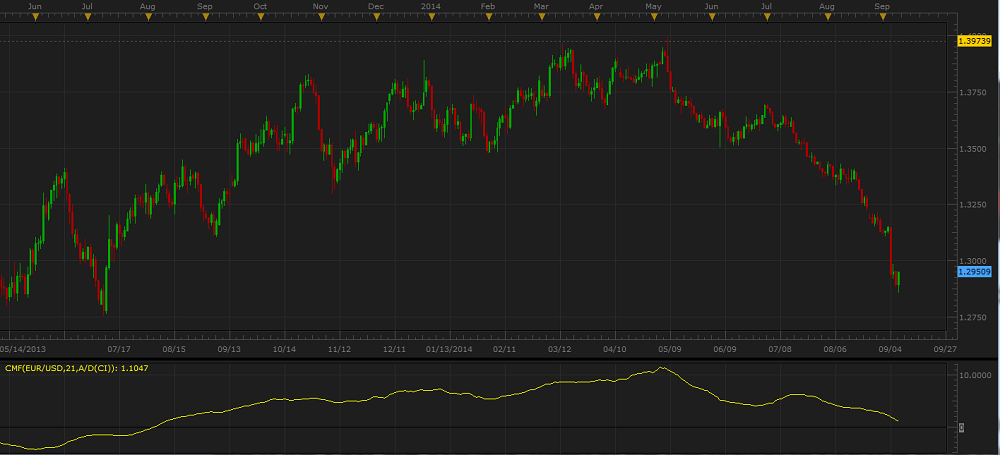Image resolution: width=1000 pixels, height=455 pixels.
Task: Click the triangle marker under Dec
Action: tap(376, 17)
